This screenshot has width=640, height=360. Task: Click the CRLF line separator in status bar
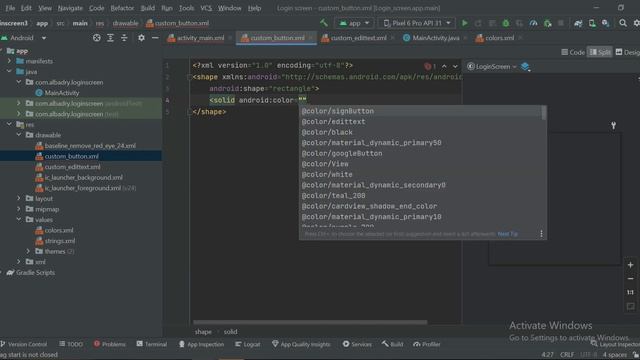pos(567,355)
